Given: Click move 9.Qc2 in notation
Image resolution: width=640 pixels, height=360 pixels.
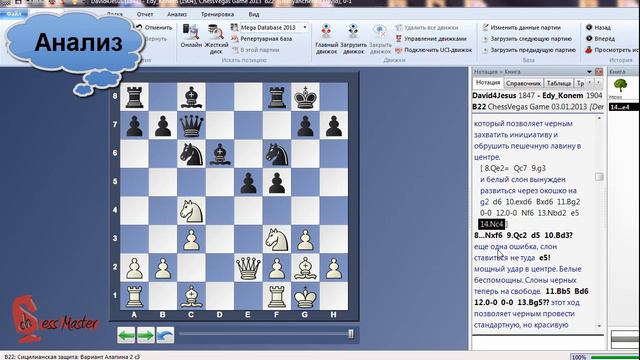Looking at the screenshot, I should pyautogui.click(x=517, y=236).
